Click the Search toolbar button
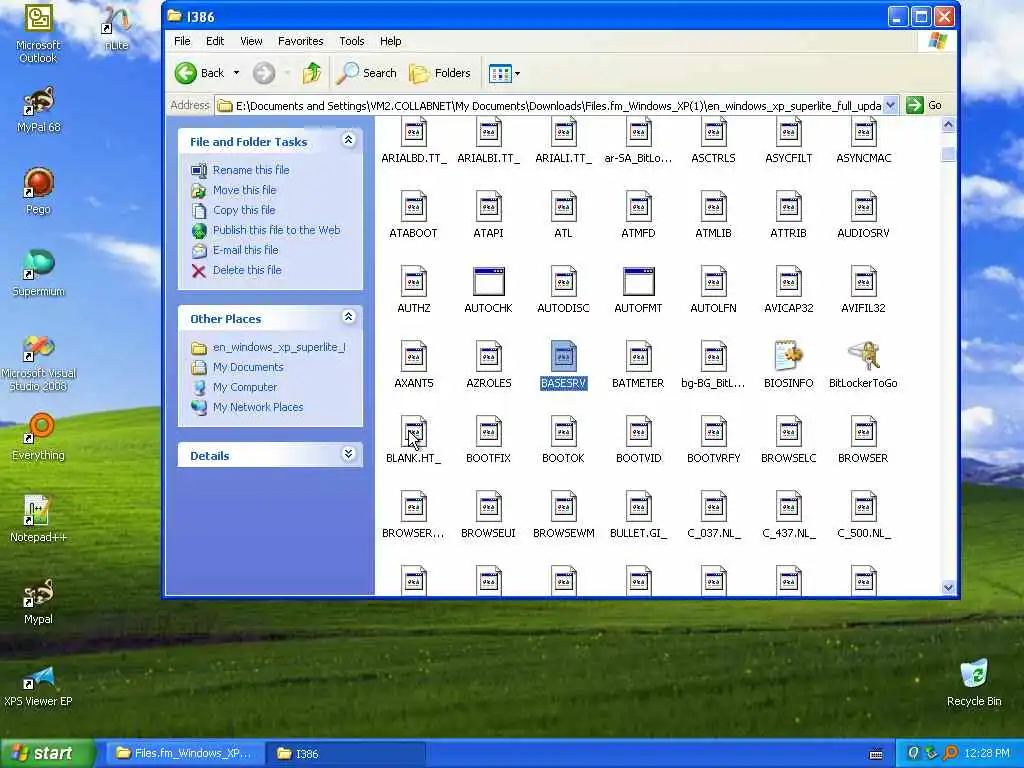Screen dimensions: 1024x768 [x=367, y=73]
